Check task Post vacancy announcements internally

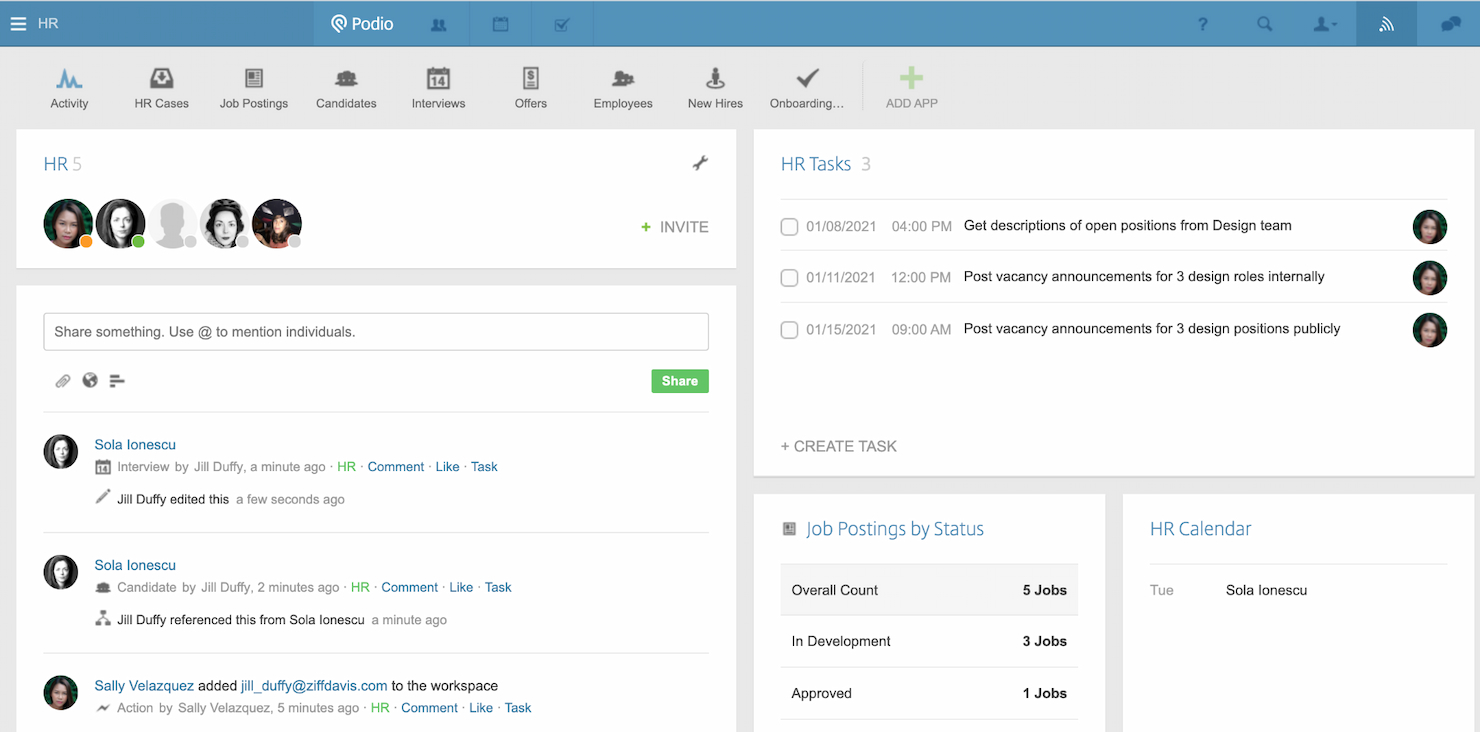pos(789,278)
